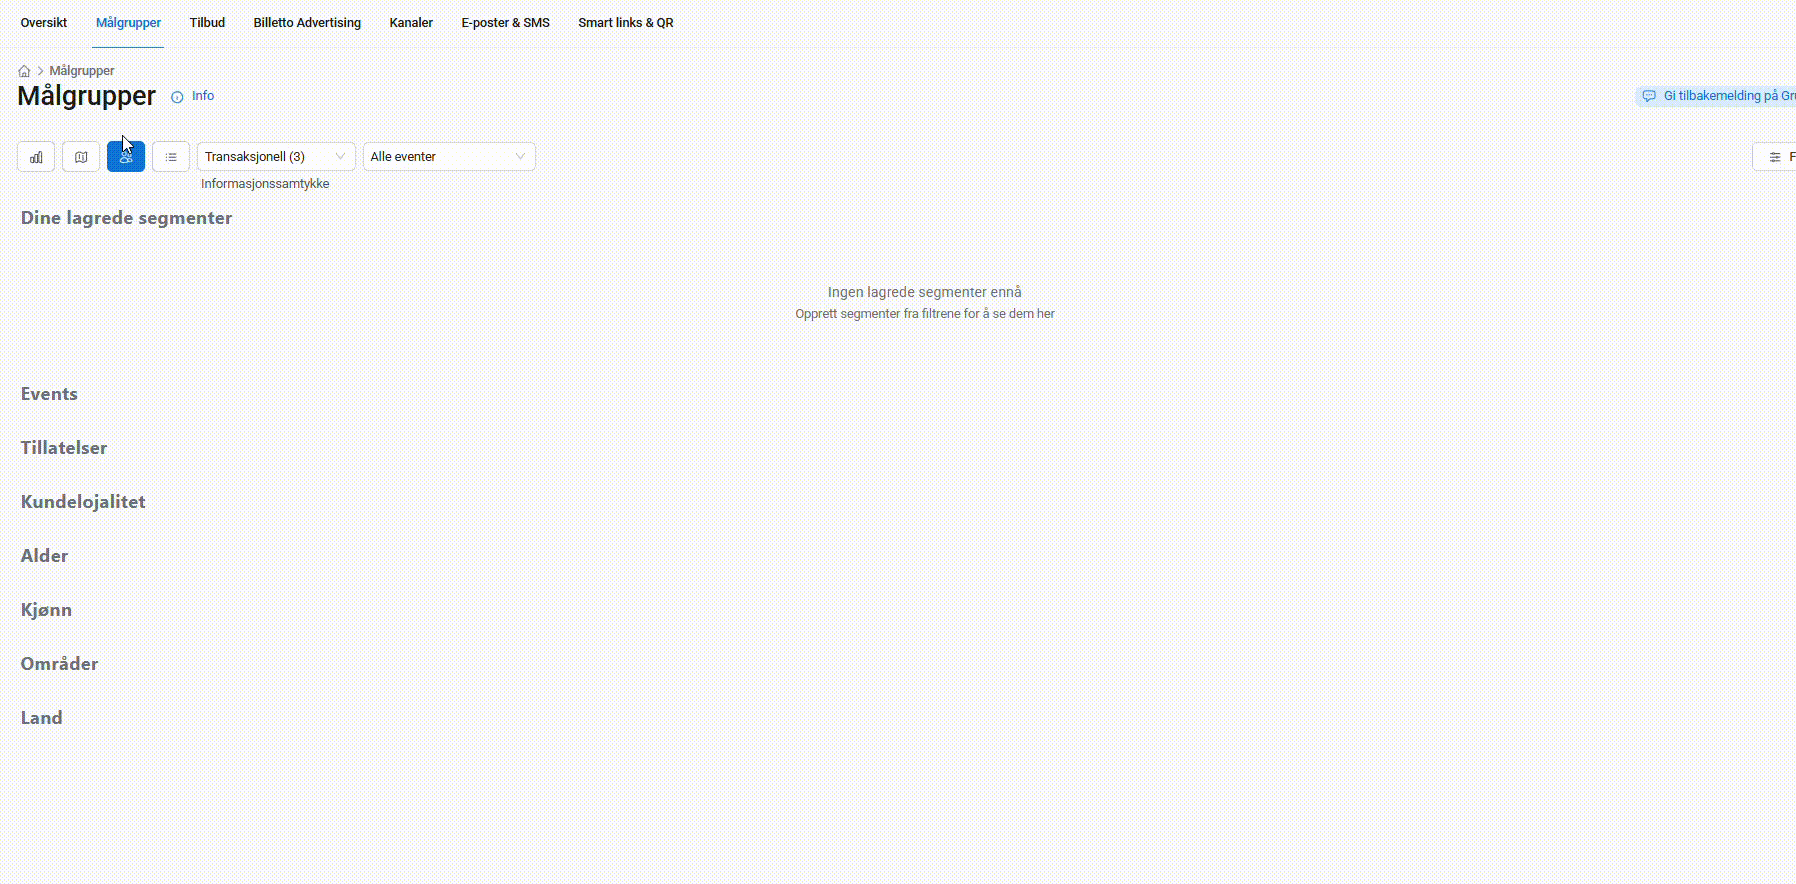The width and height of the screenshot is (1796, 884).
Task: Click the Info link beside the title
Action: point(203,96)
